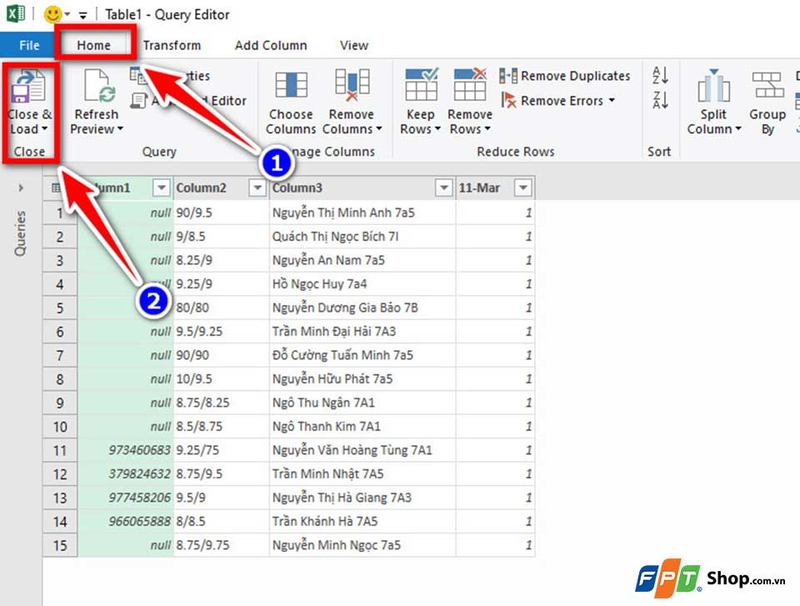Open the 11-Mar column filter dropdown
Image resolution: width=800 pixels, height=606 pixels.
pyautogui.click(x=522, y=187)
